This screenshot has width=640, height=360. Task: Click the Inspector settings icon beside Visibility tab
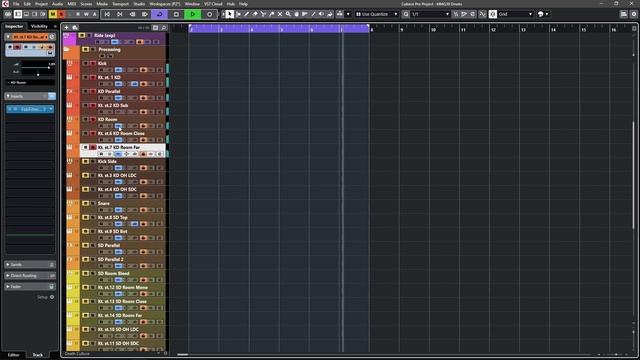coord(55,26)
